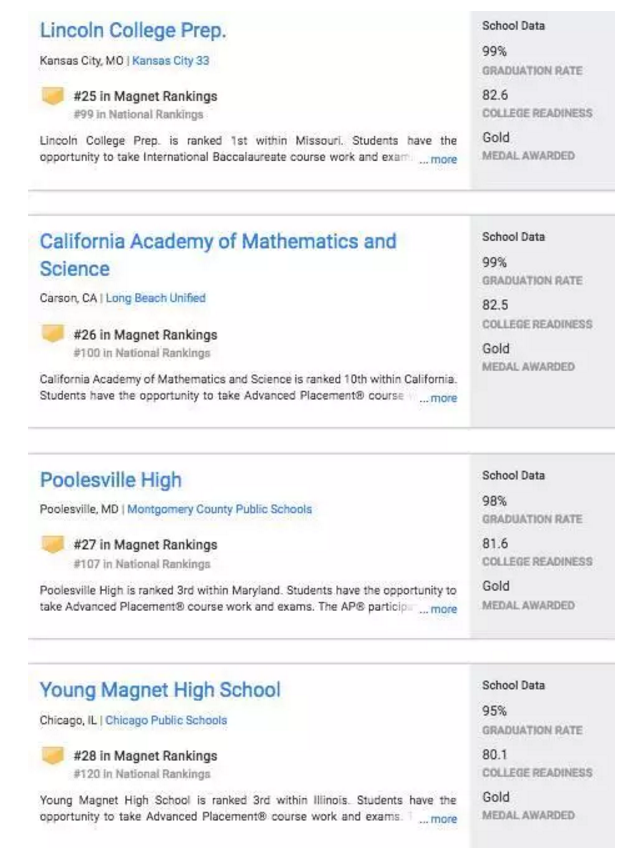
Task: Open the Poolesville High school page
Action: (111, 480)
